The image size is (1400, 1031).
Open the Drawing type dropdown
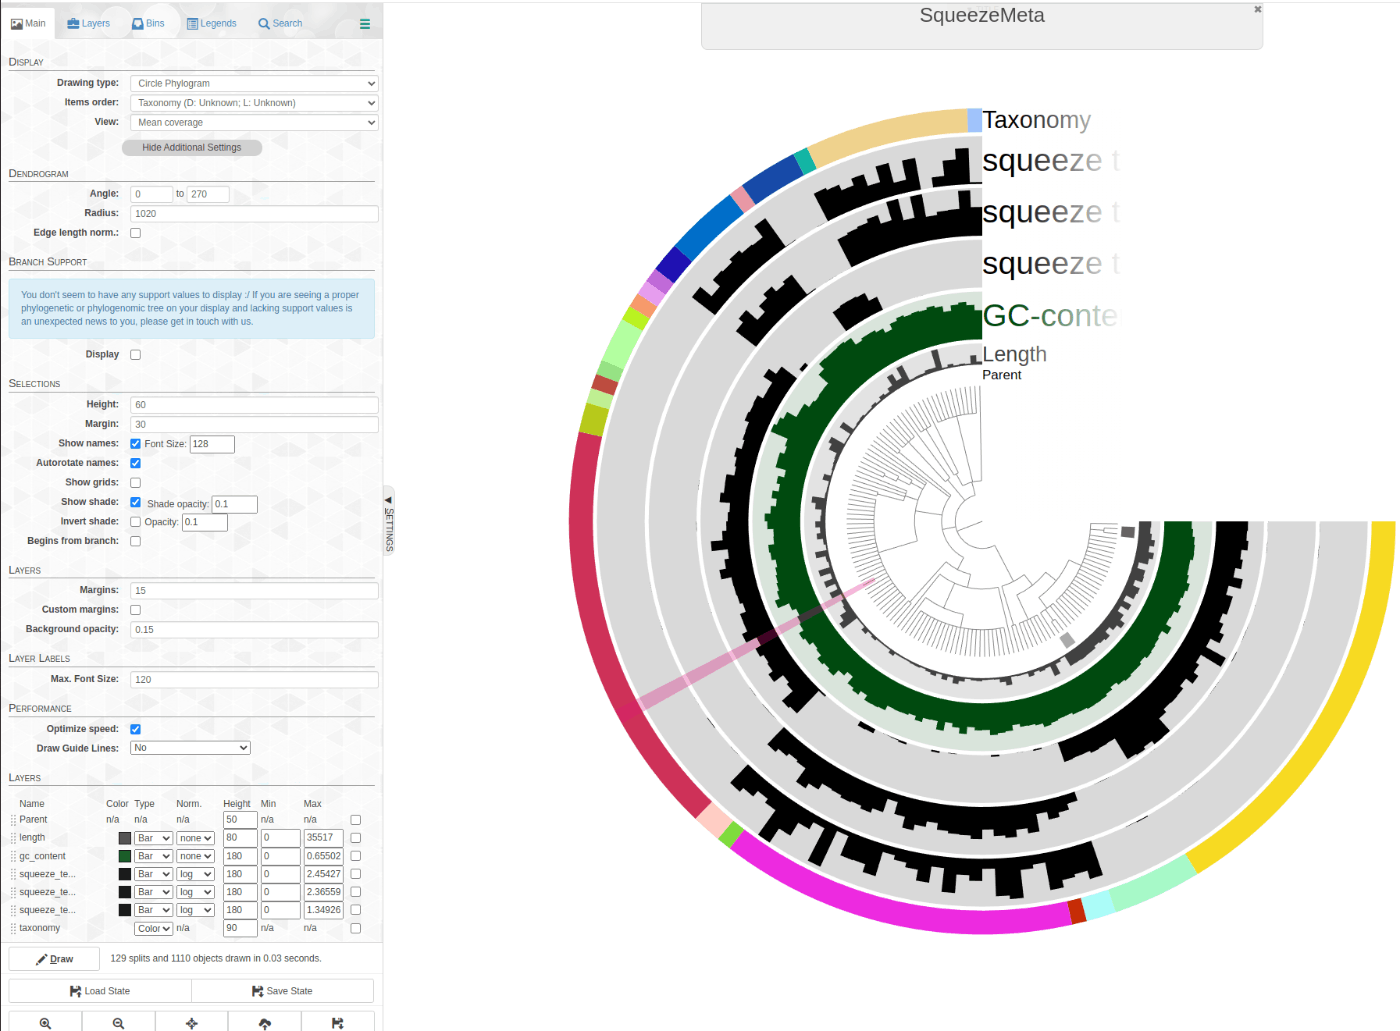254,83
